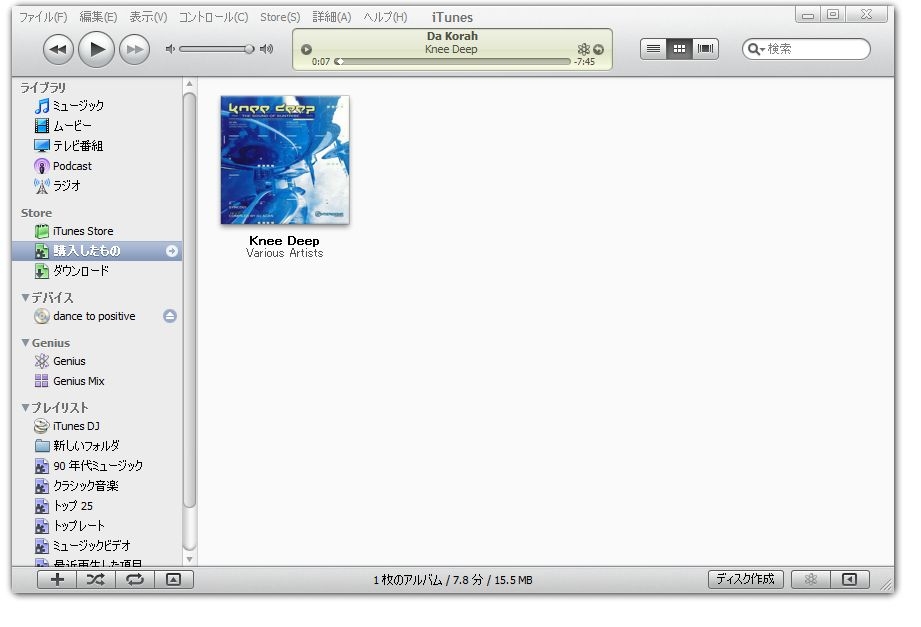Image resolution: width=921 pixels, height=627 pixels.
Task: Toggle repeat playback
Action: click(135, 580)
